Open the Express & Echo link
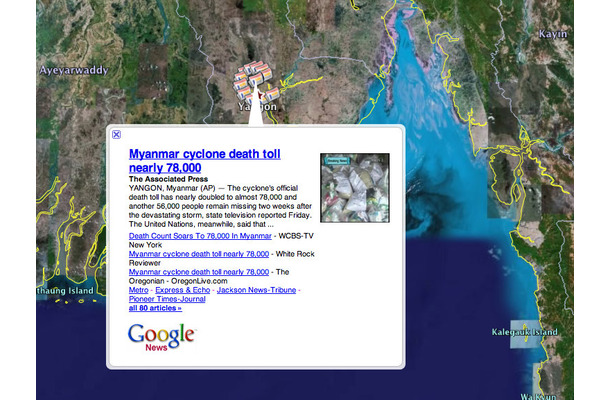 (x=182, y=290)
